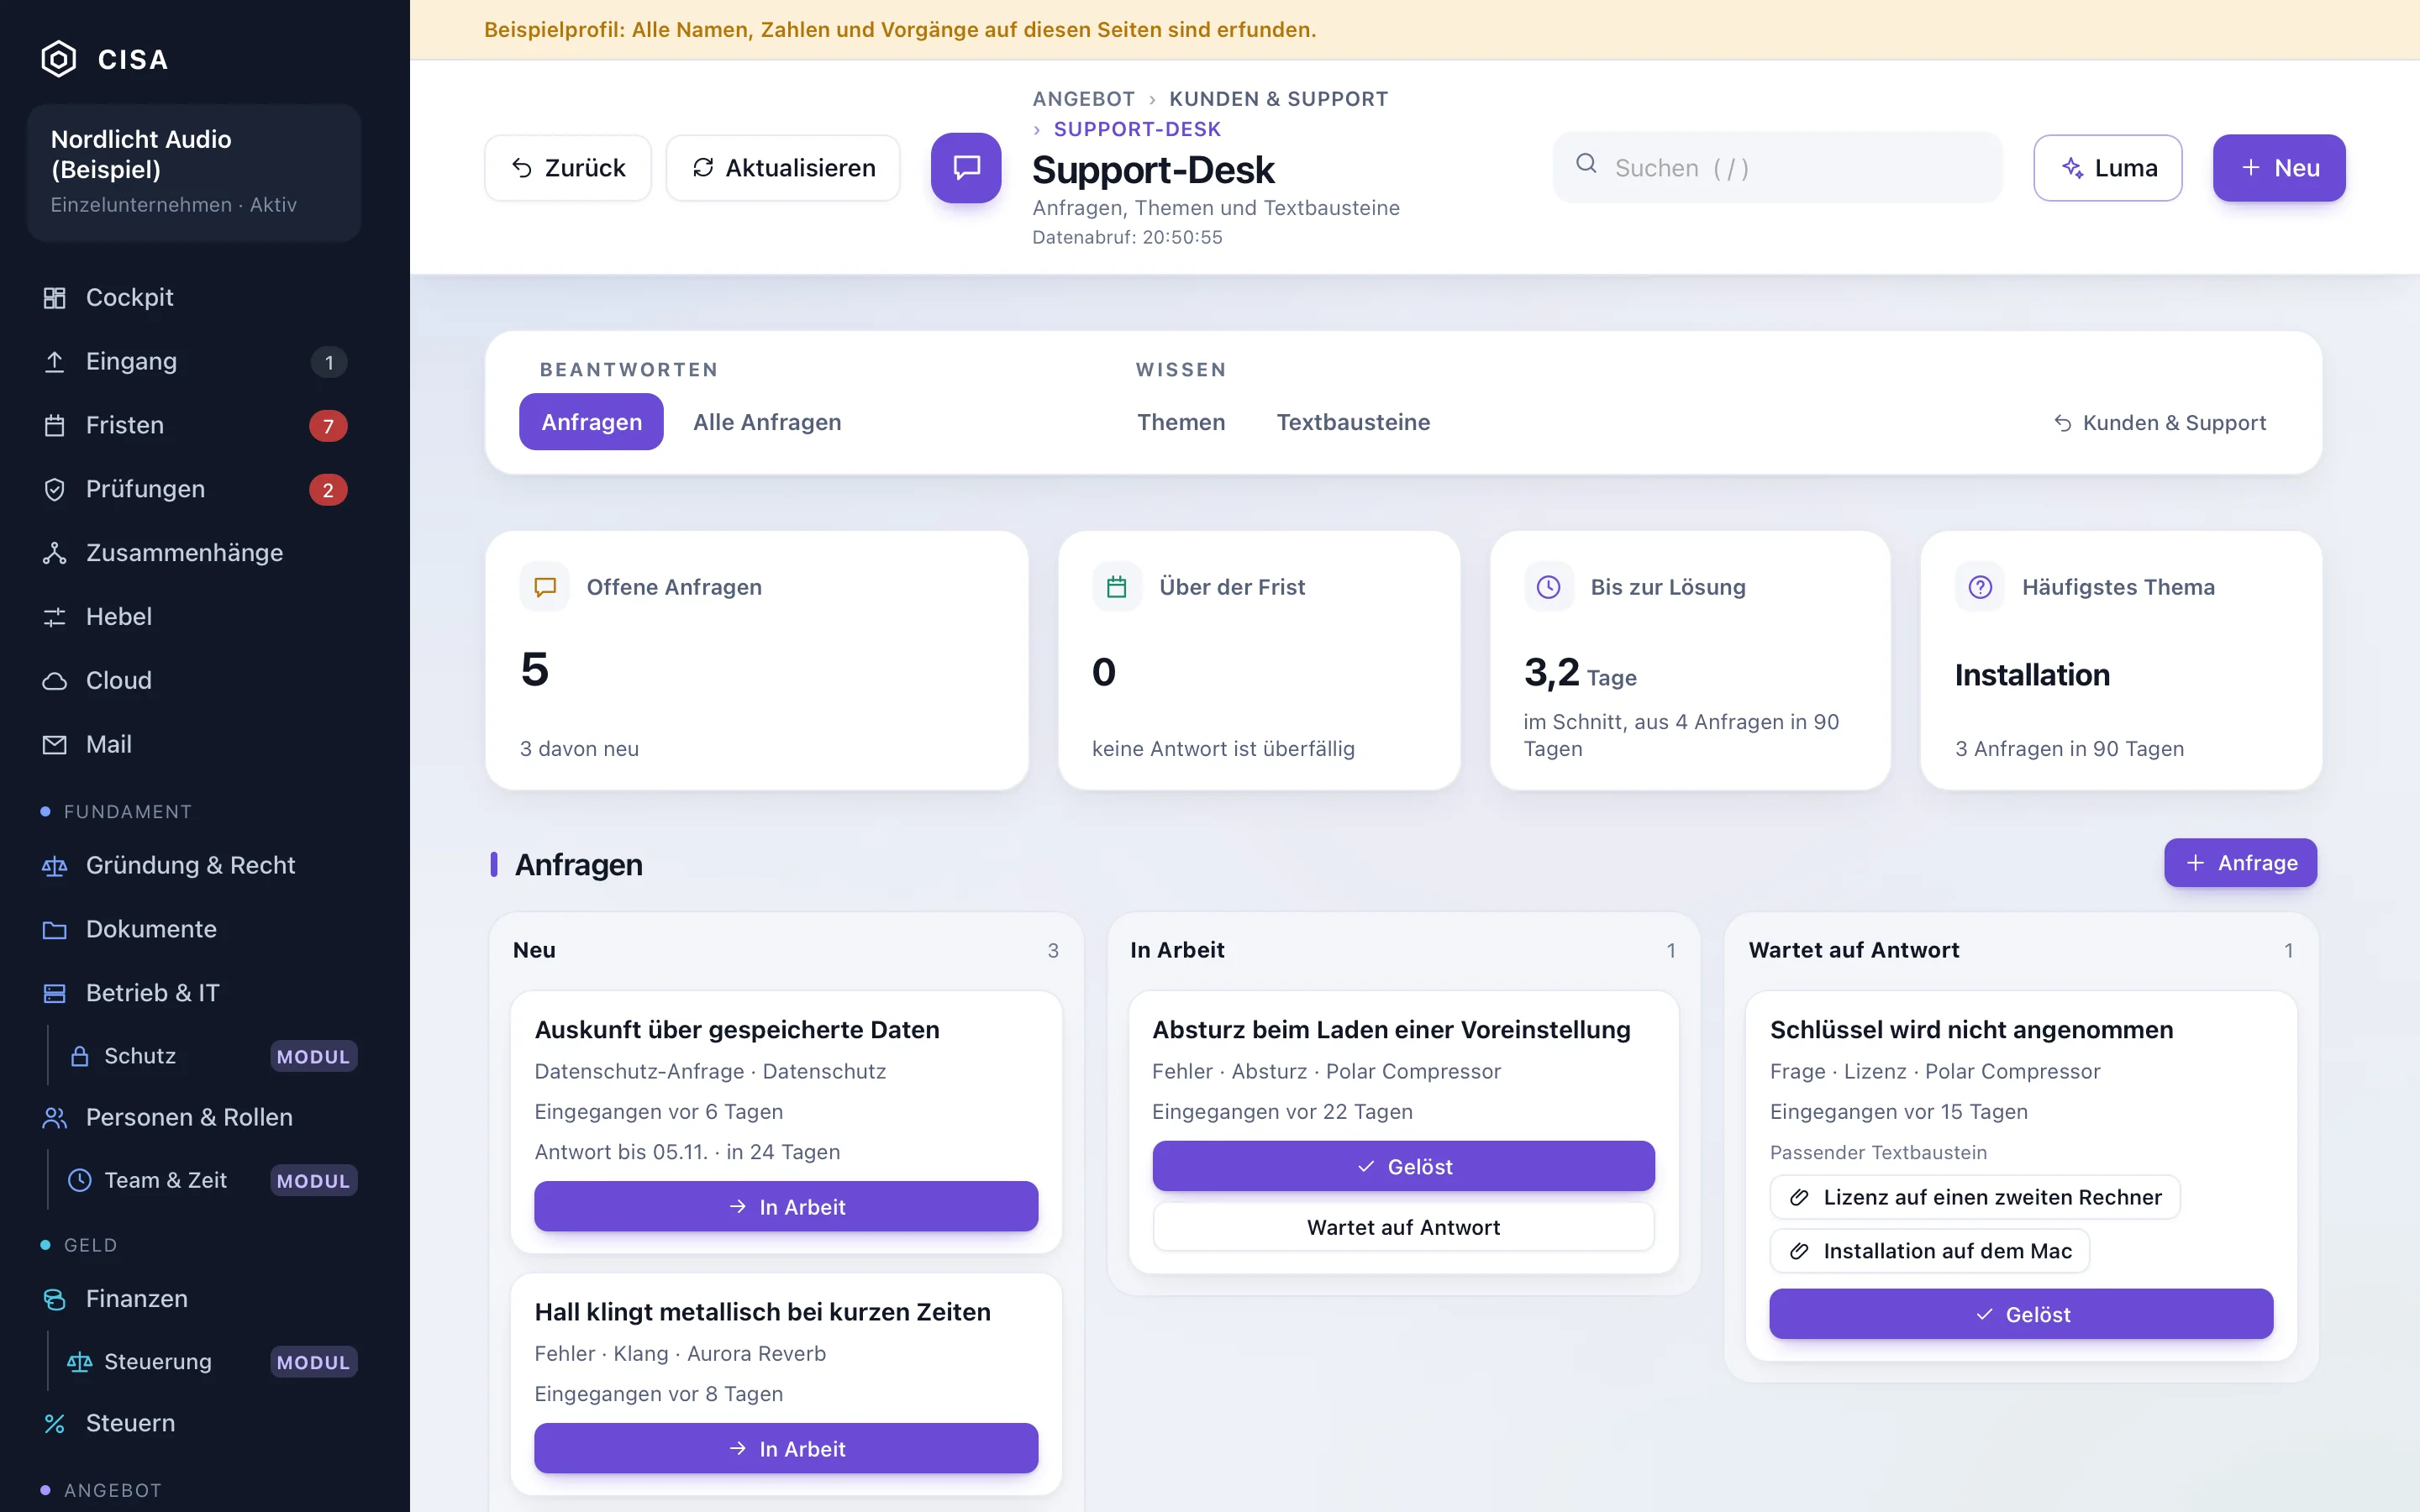Select textbaustein Lizenz auf einen zweiten Rechner
Screen dimensions: 2420x1512
tap(1975, 1197)
